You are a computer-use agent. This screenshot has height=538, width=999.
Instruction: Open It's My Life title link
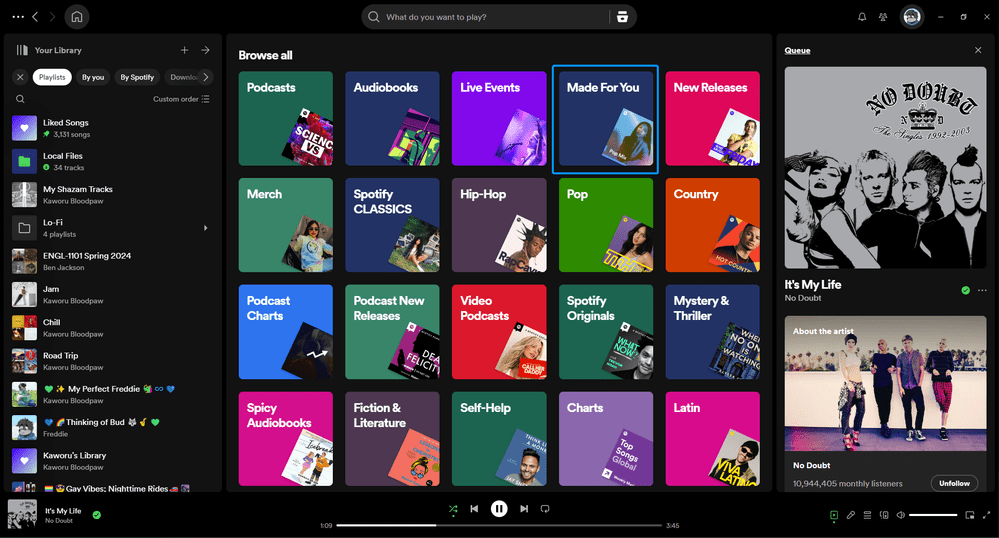point(813,285)
